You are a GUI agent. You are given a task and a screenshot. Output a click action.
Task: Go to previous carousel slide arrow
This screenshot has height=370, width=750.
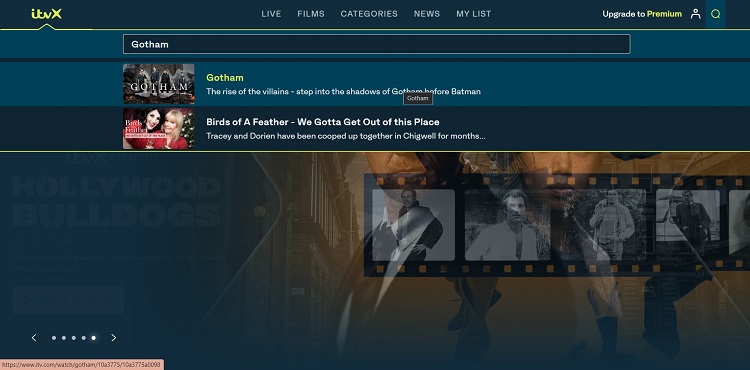(34, 337)
